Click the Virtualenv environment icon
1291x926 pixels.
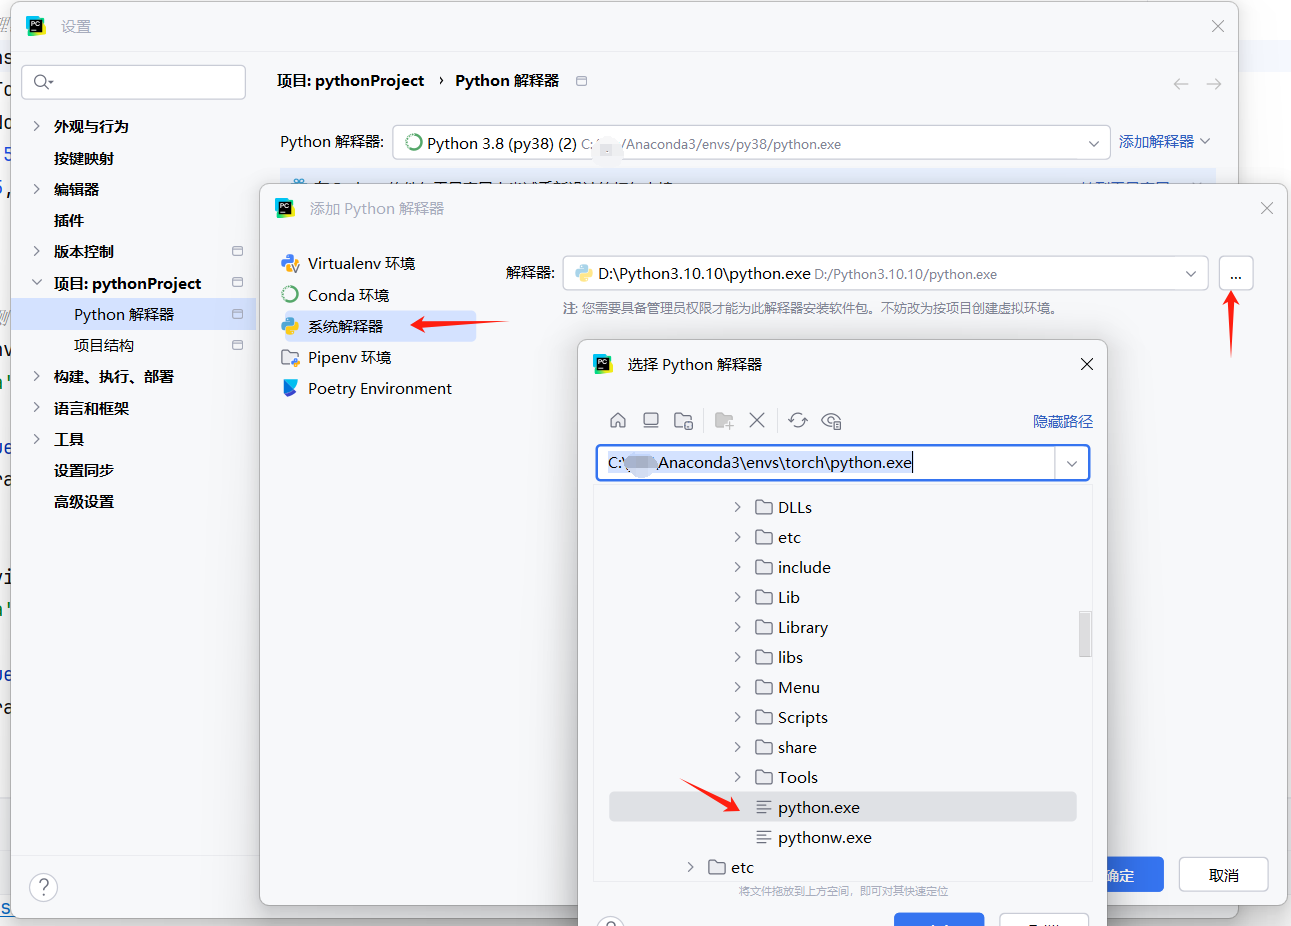tap(290, 263)
